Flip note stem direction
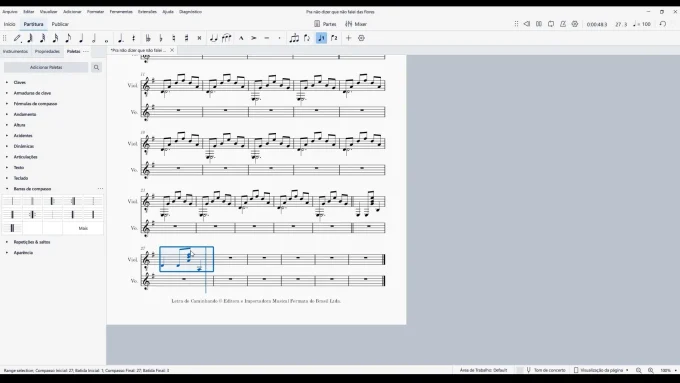 coord(307,38)
